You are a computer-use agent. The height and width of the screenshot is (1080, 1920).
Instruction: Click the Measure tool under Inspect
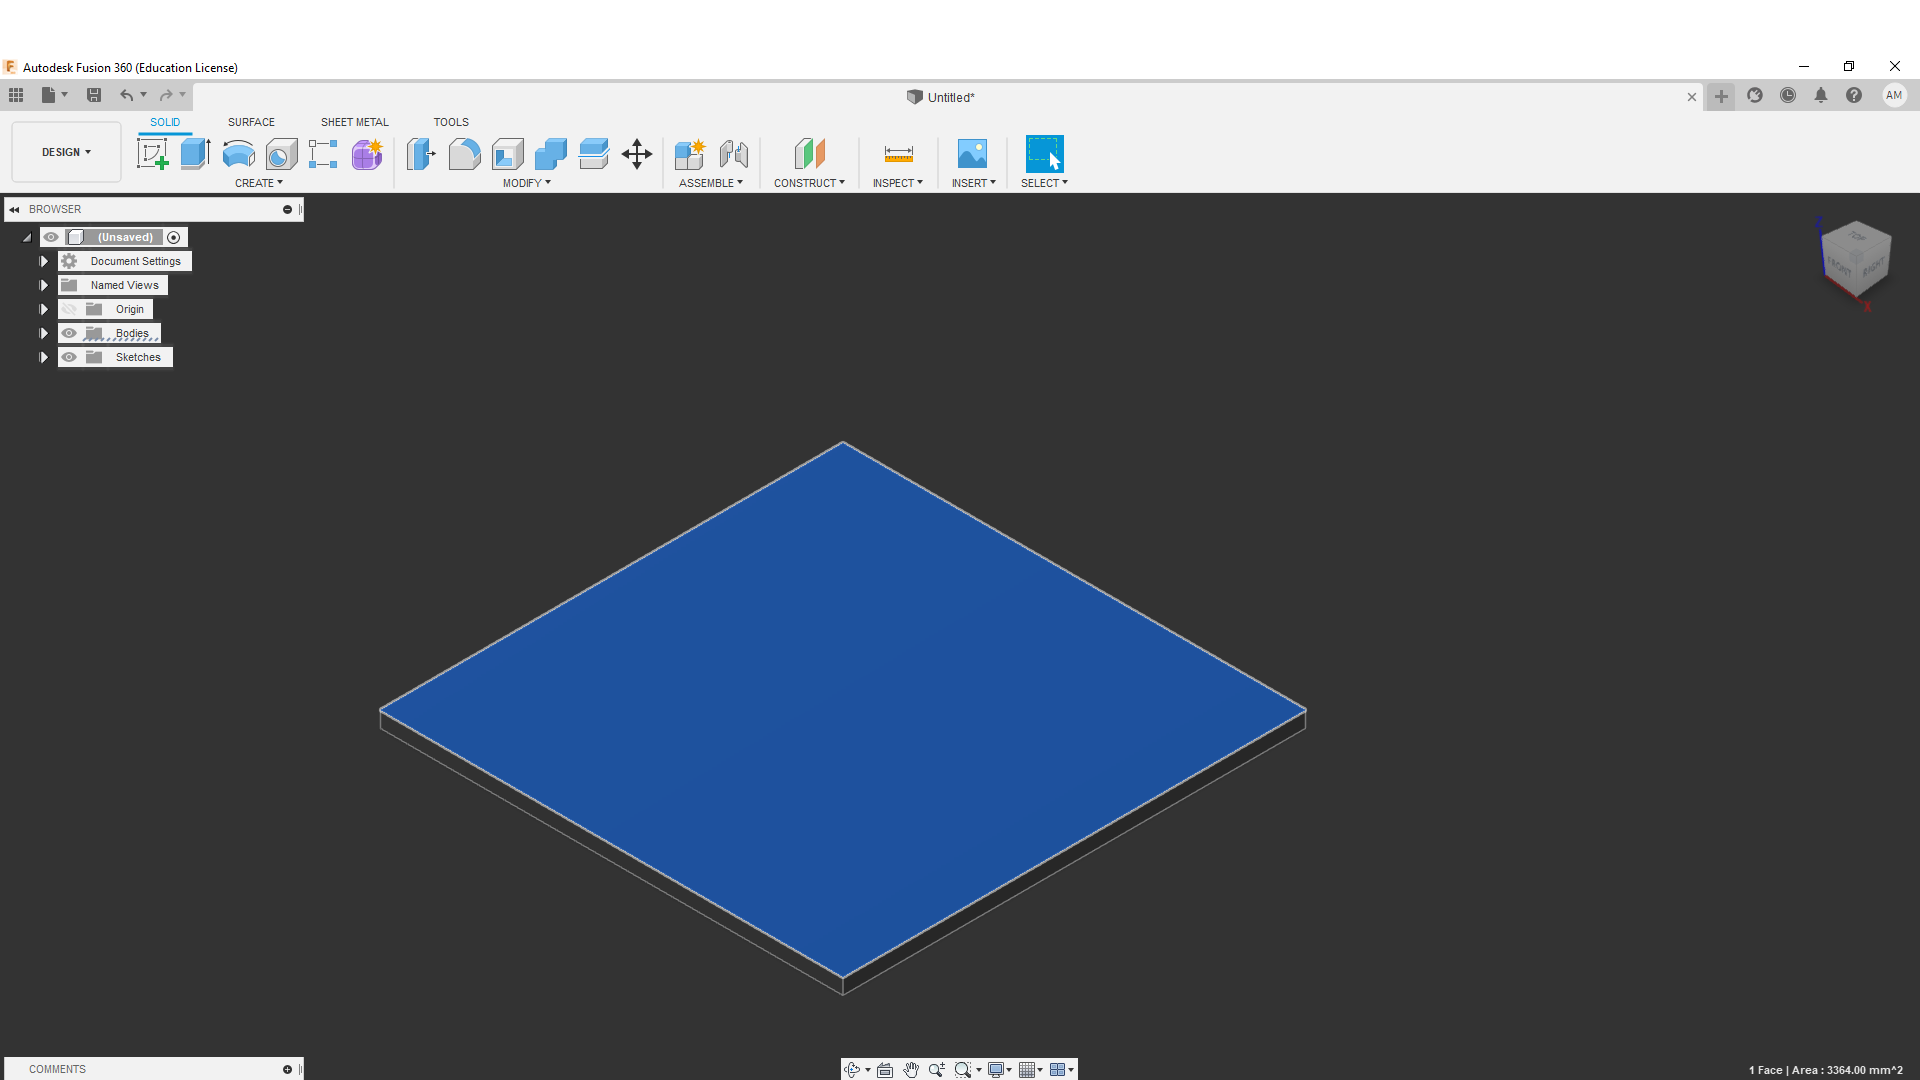point(898,154)
